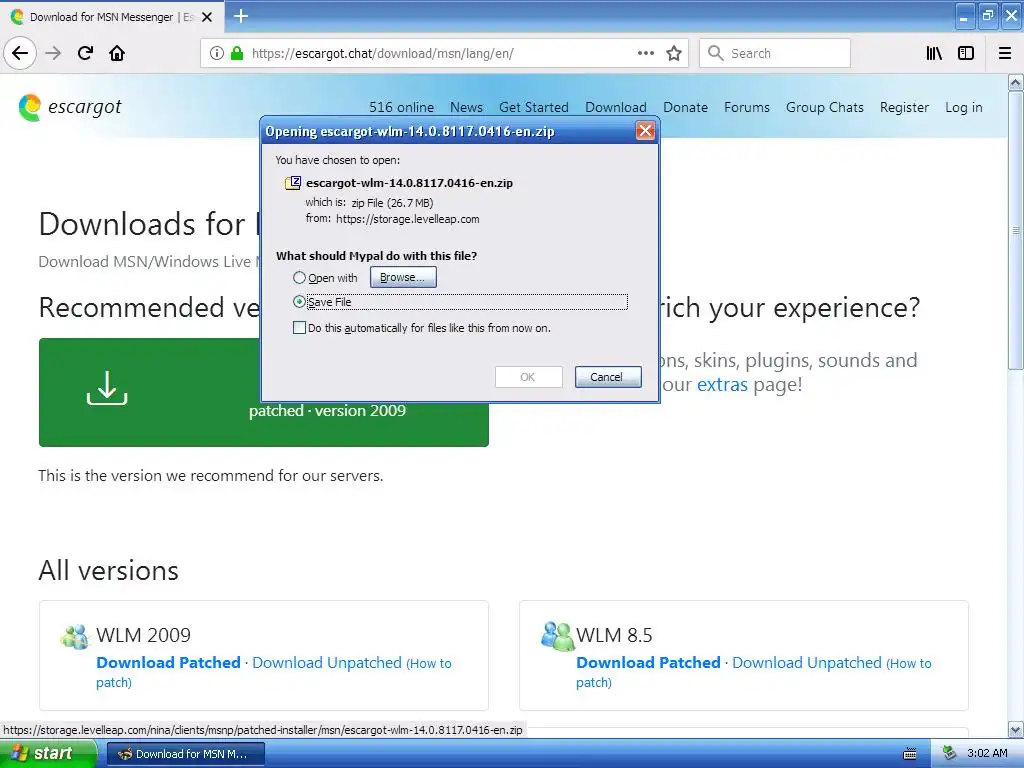
Task: Click the OK button in dialog
Action: pos(528,377)
